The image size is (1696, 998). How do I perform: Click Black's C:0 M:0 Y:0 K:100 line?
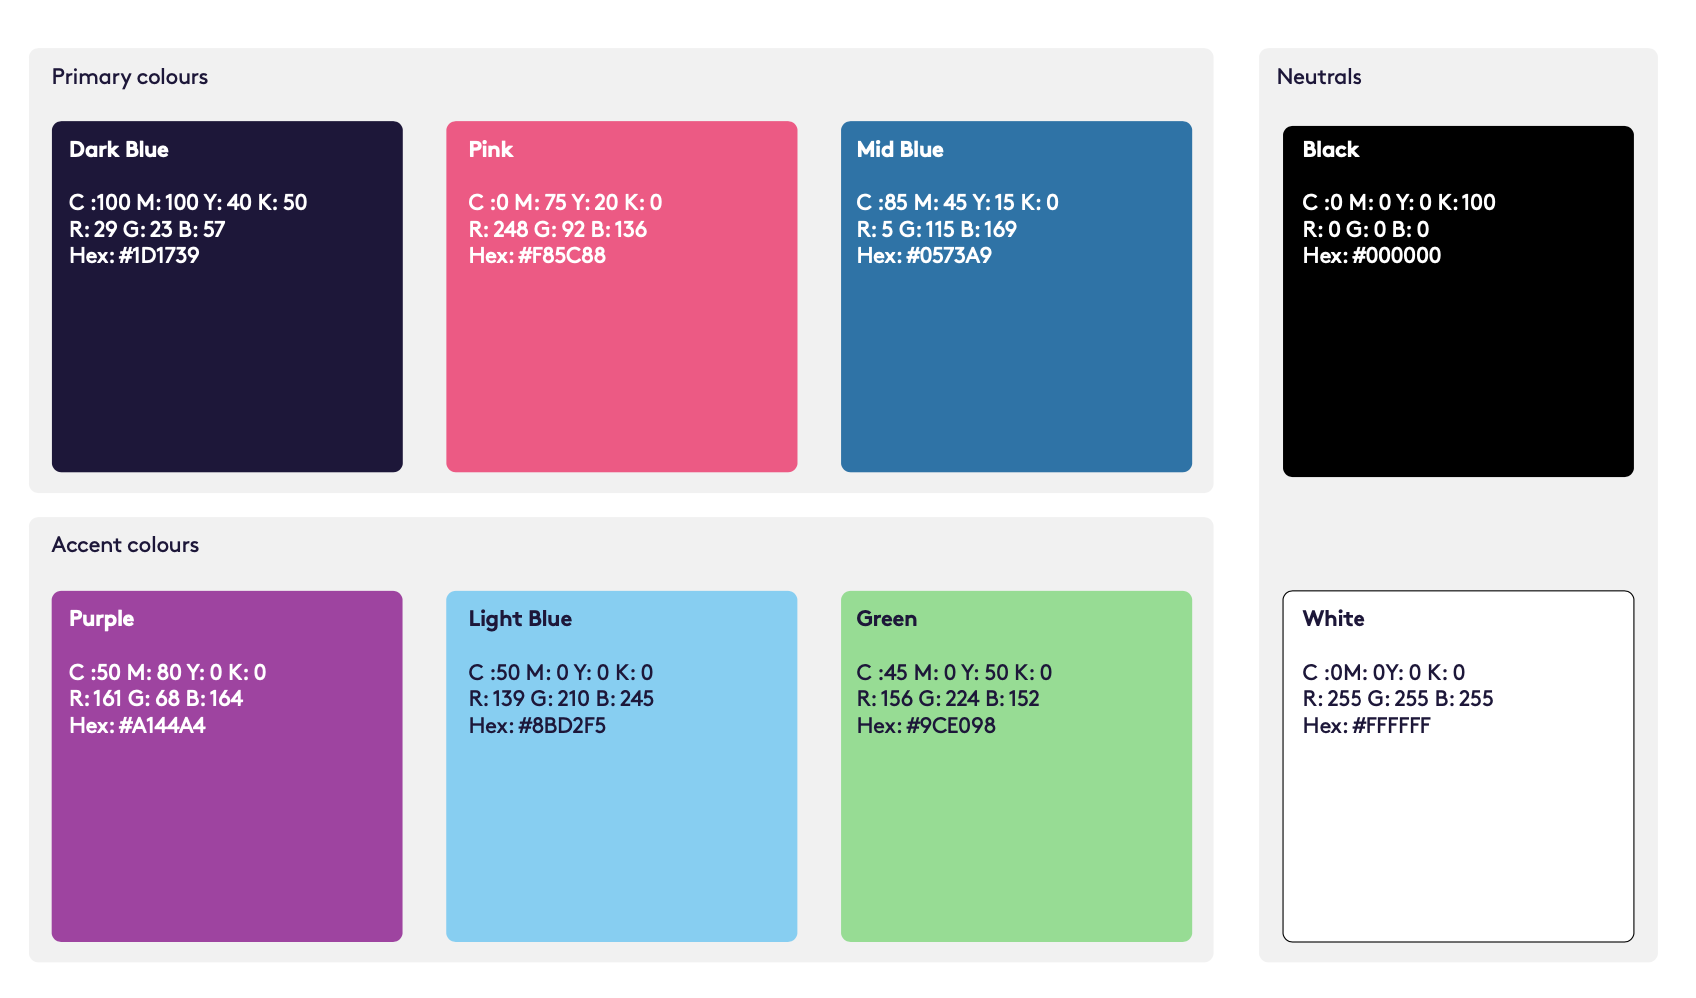[x=1398, y=202]
